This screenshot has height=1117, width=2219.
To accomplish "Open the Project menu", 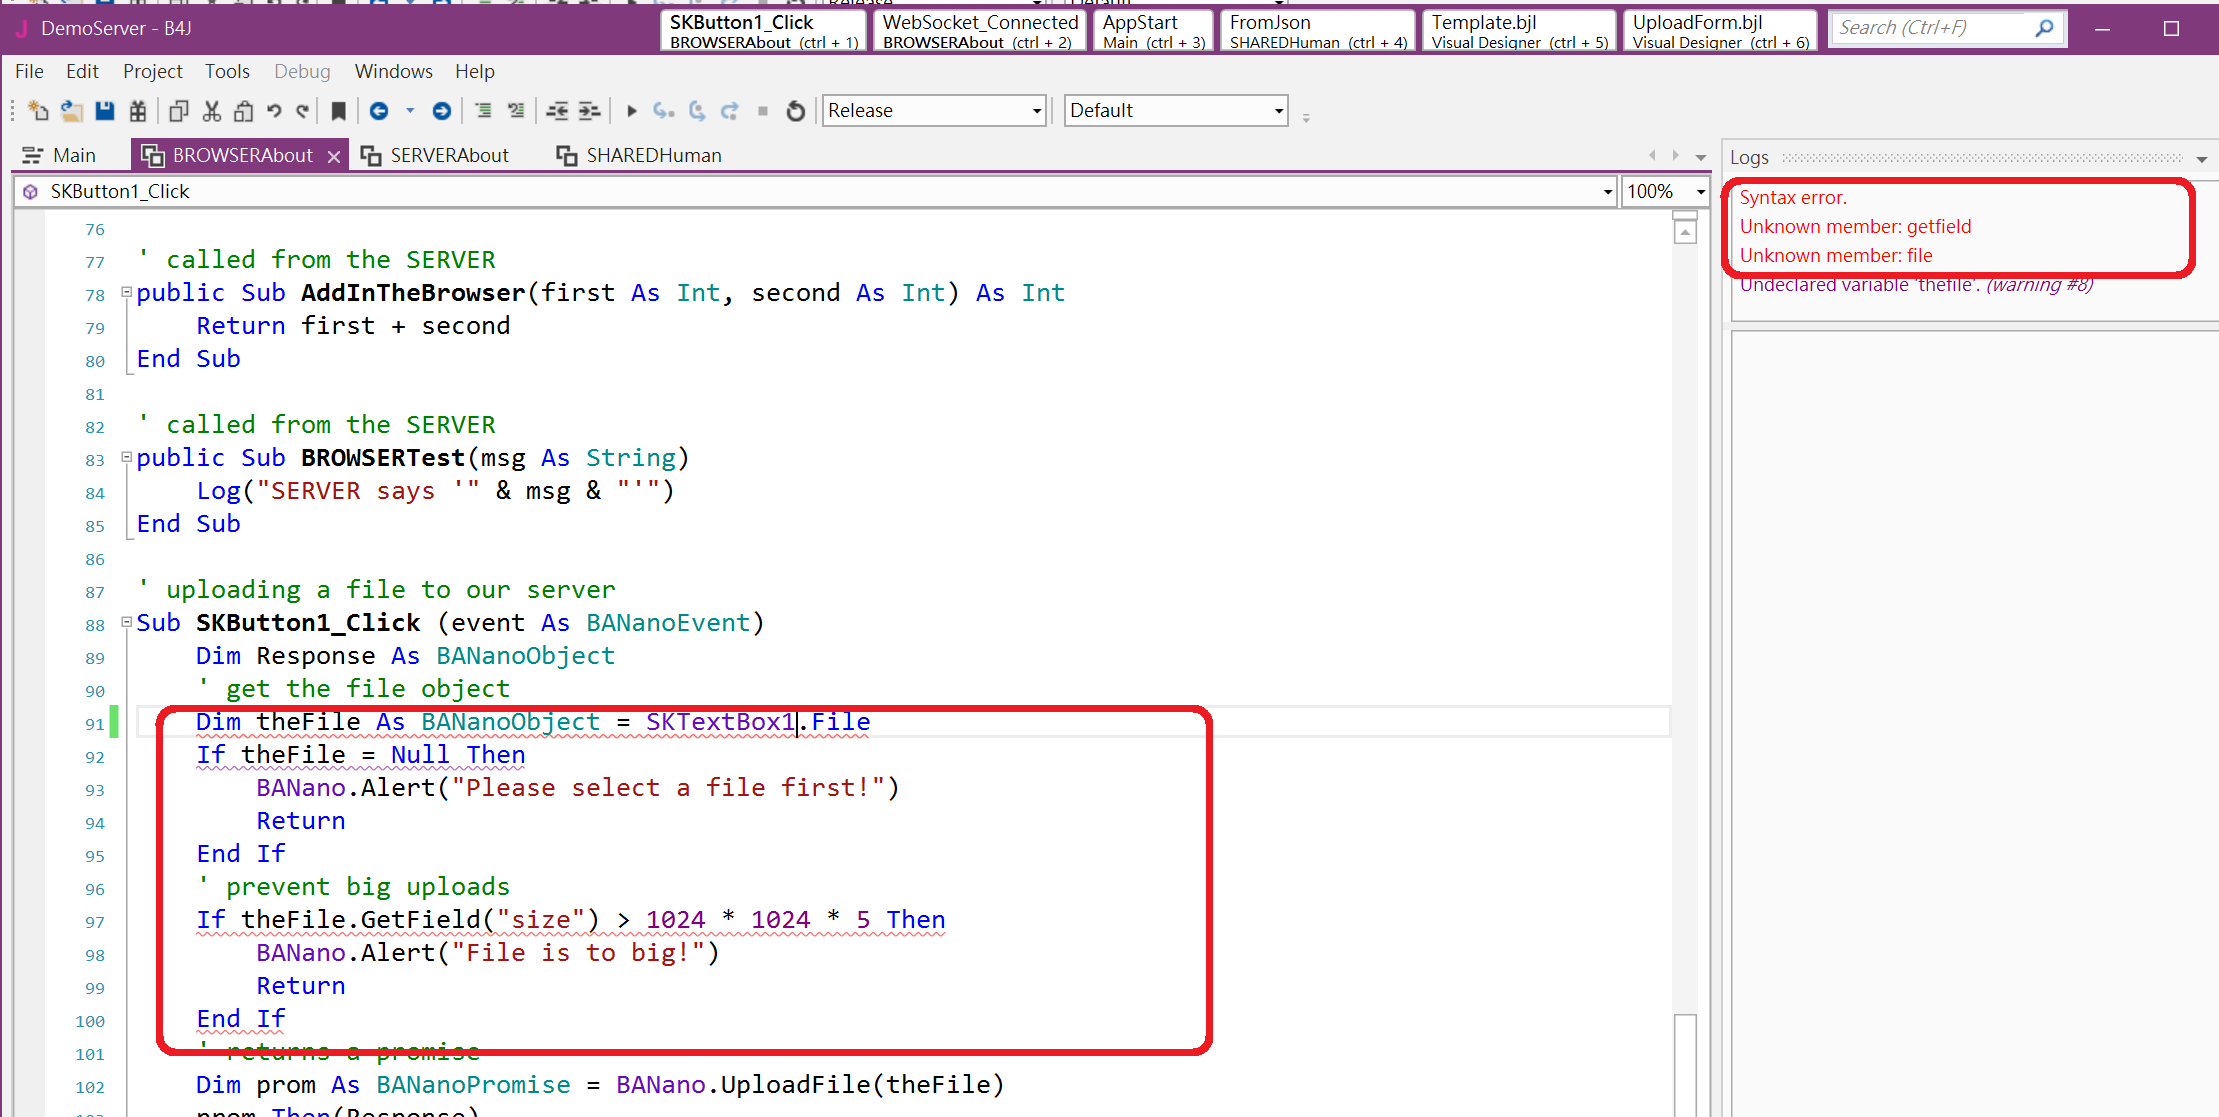I will point(152,71).
